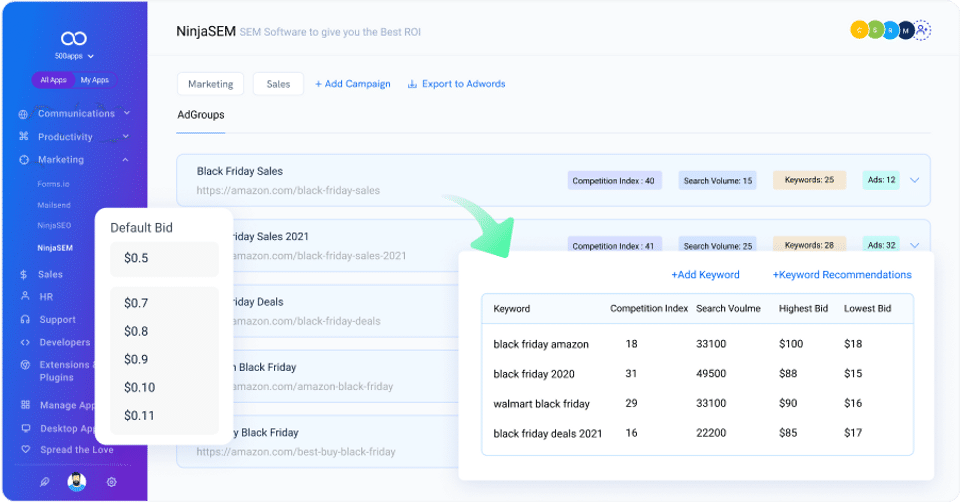Viewport: 960px width, 502px height.
Task: Click the Extensions & Plugins icon
Action: [25, 365]
